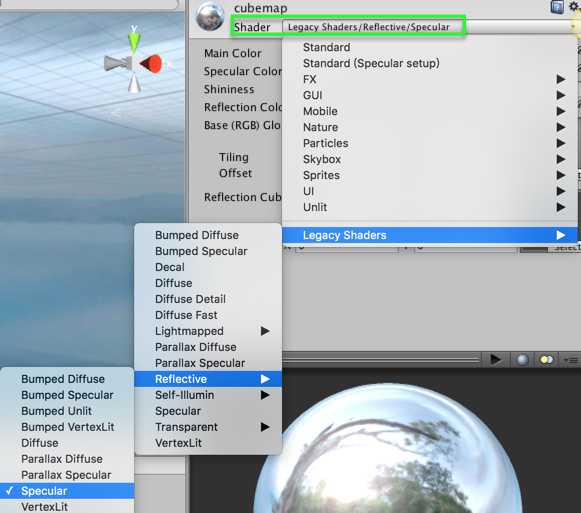
Task: Click the white downward gizmo cone
Action: coord(134,83)
